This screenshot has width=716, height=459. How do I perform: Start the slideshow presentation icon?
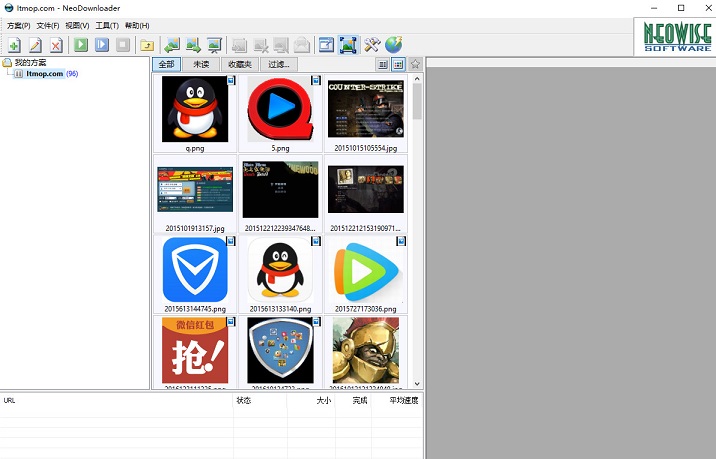coord(214,45)
